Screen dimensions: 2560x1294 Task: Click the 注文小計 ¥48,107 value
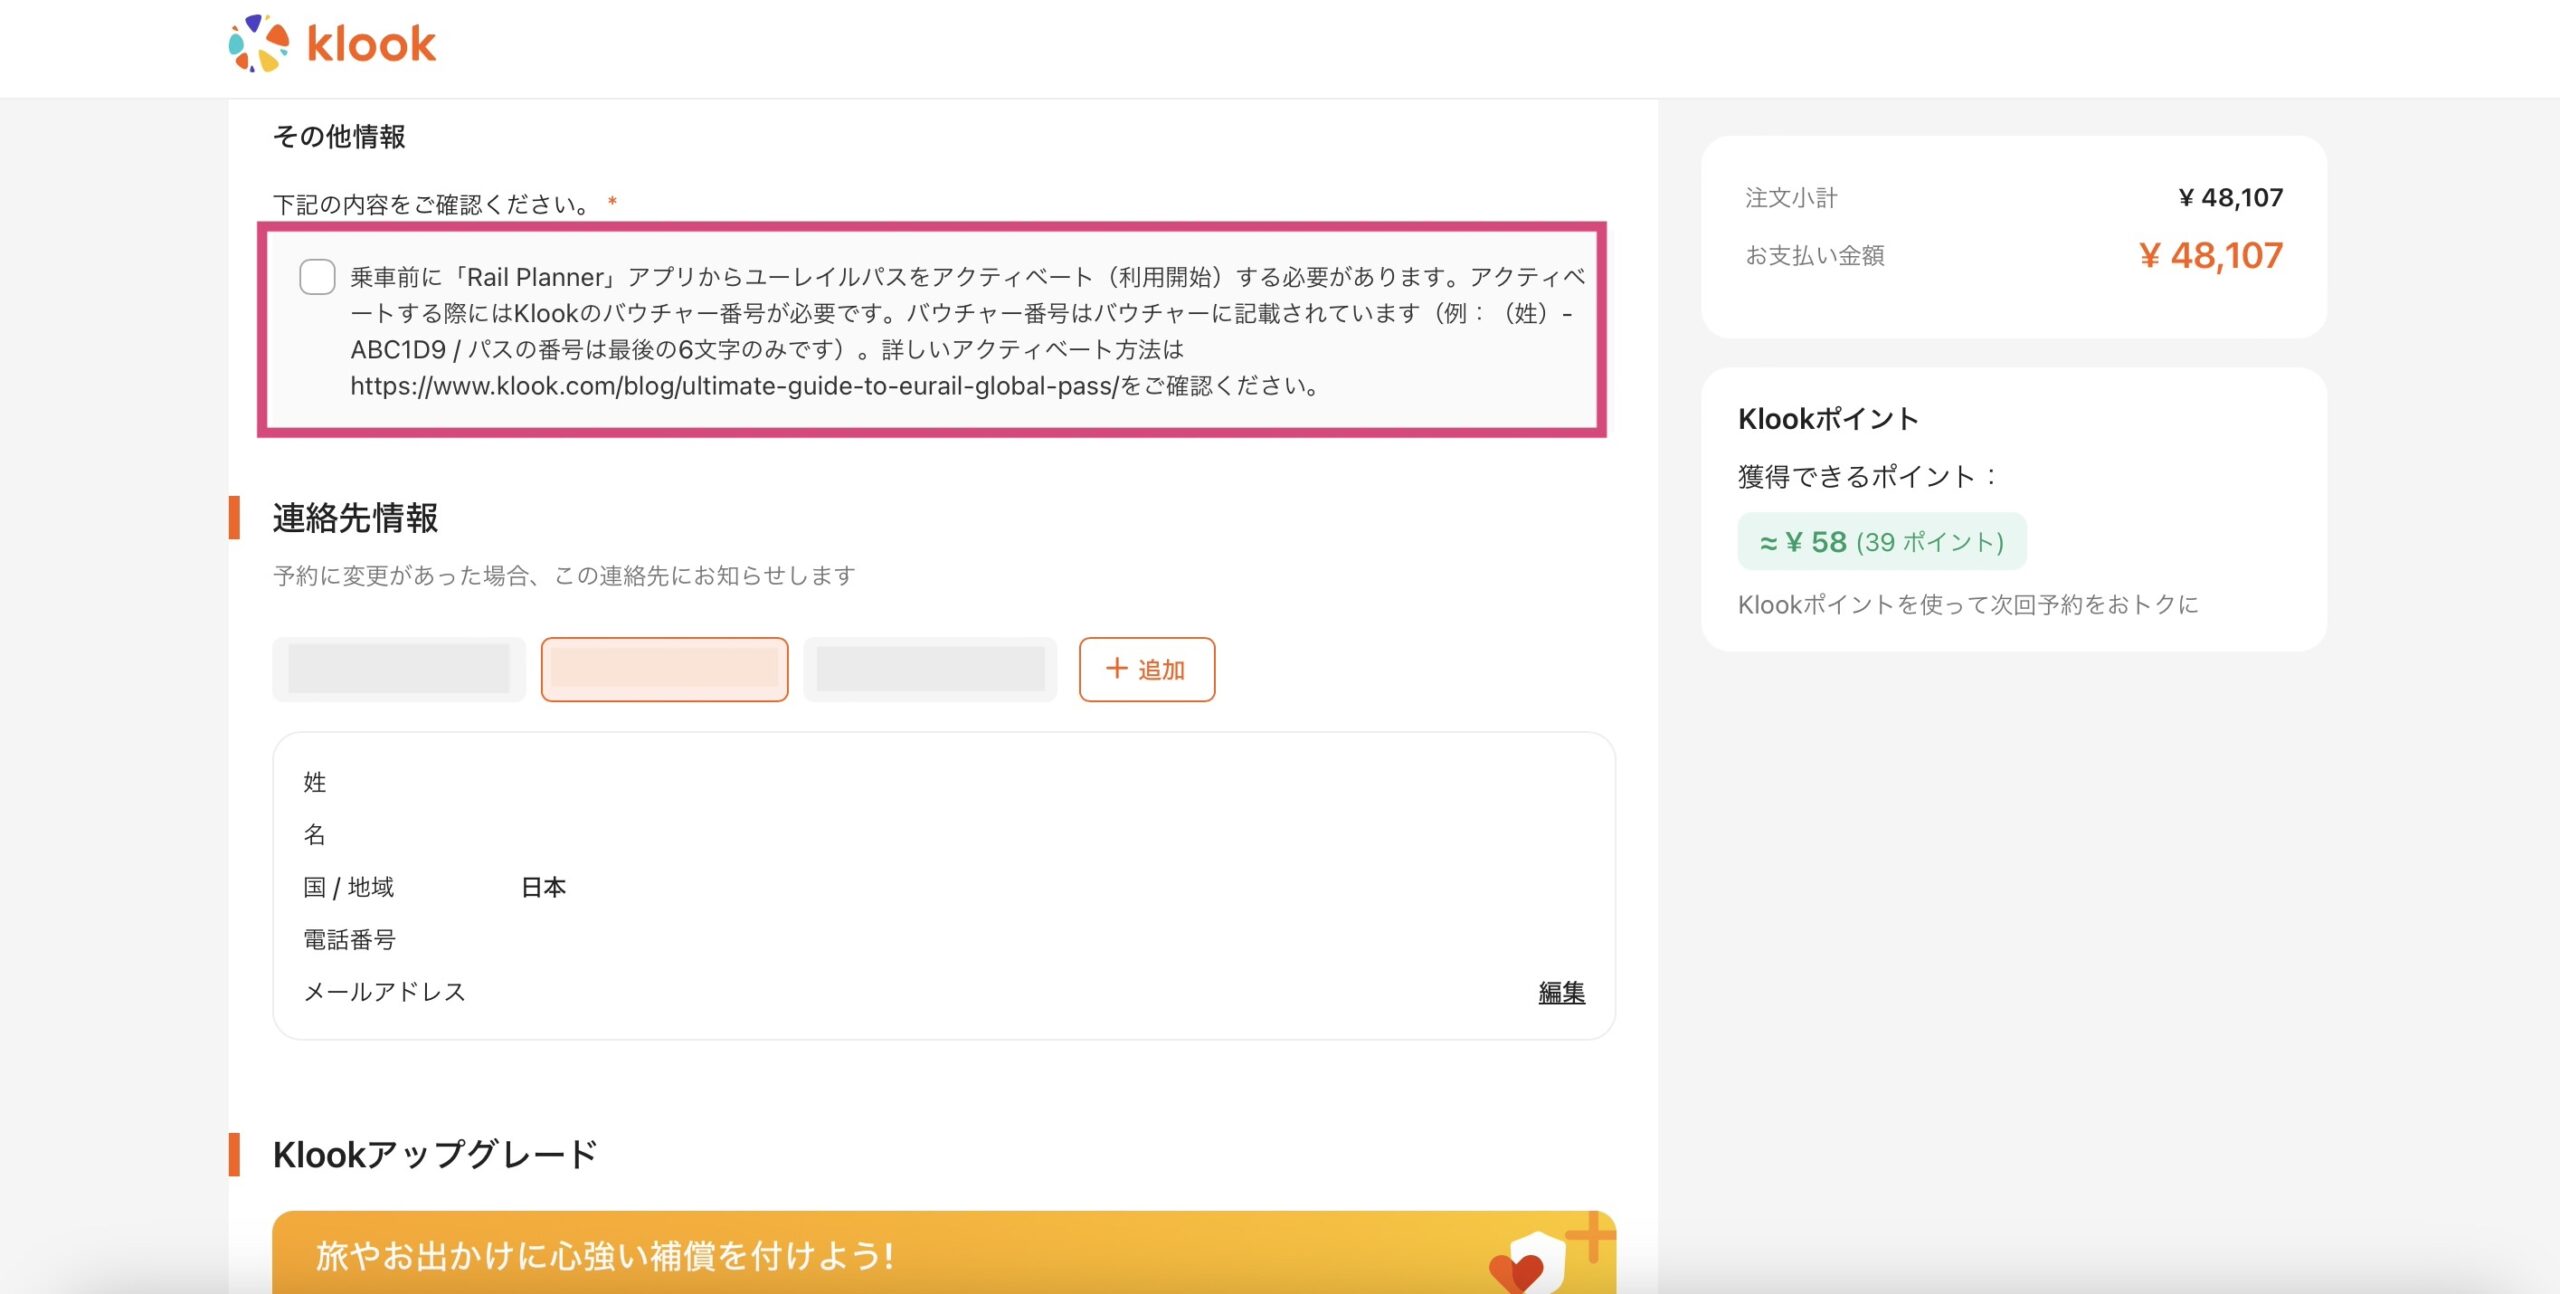[2230, 198]
